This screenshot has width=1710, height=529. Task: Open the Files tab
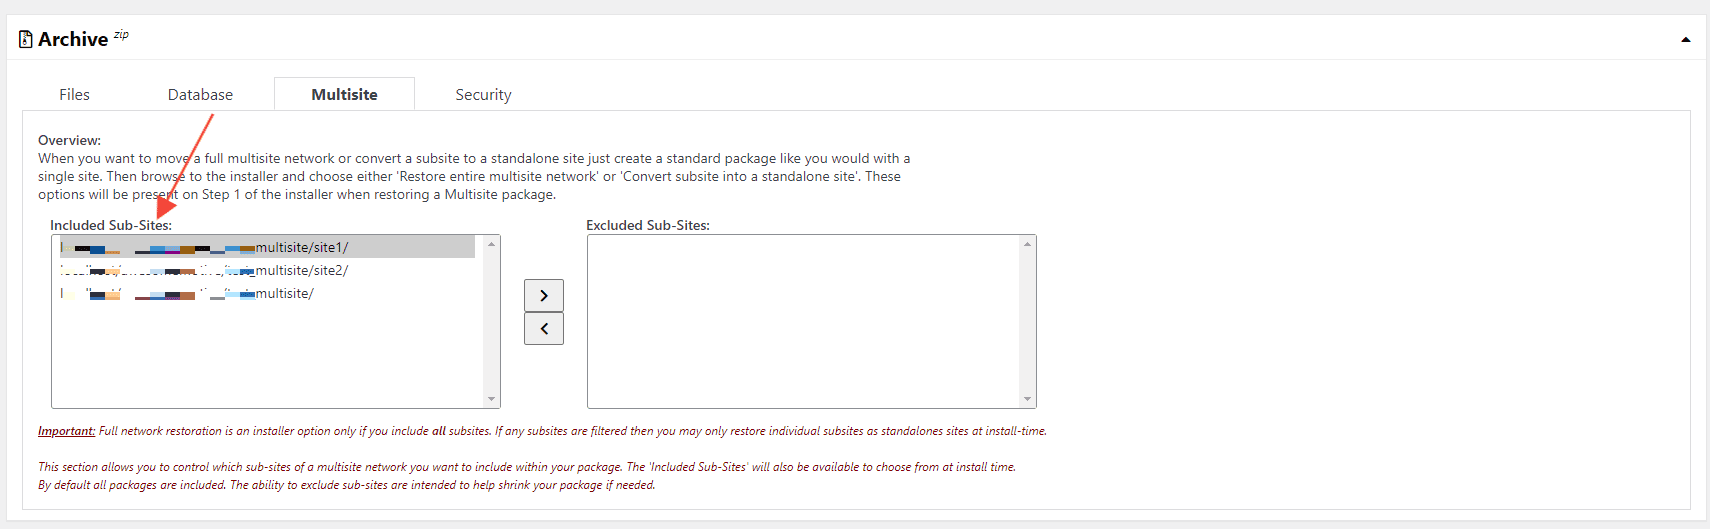pos(74,94)
